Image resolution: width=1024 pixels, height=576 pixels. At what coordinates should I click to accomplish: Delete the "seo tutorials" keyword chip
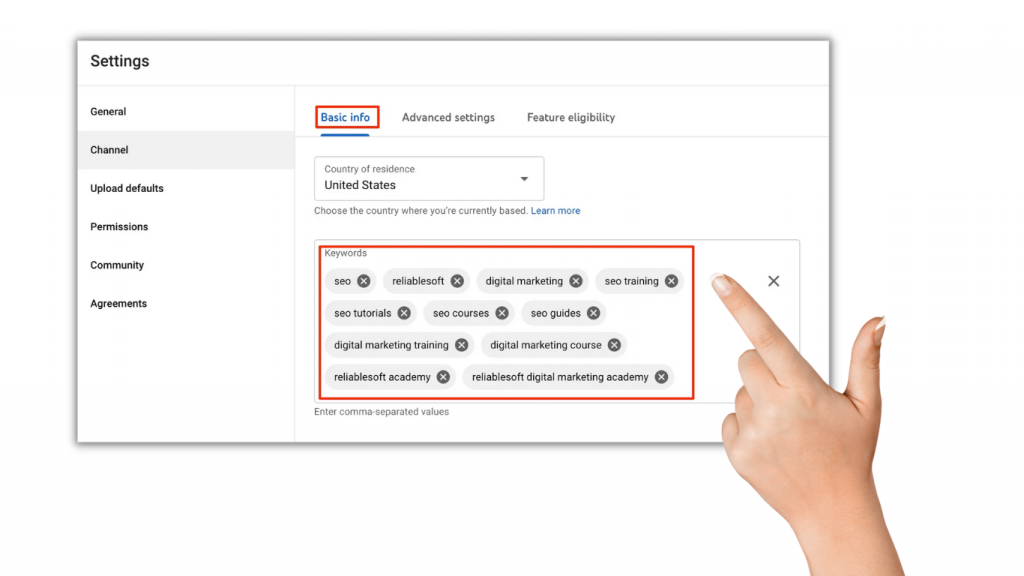[x=404, y=313]
